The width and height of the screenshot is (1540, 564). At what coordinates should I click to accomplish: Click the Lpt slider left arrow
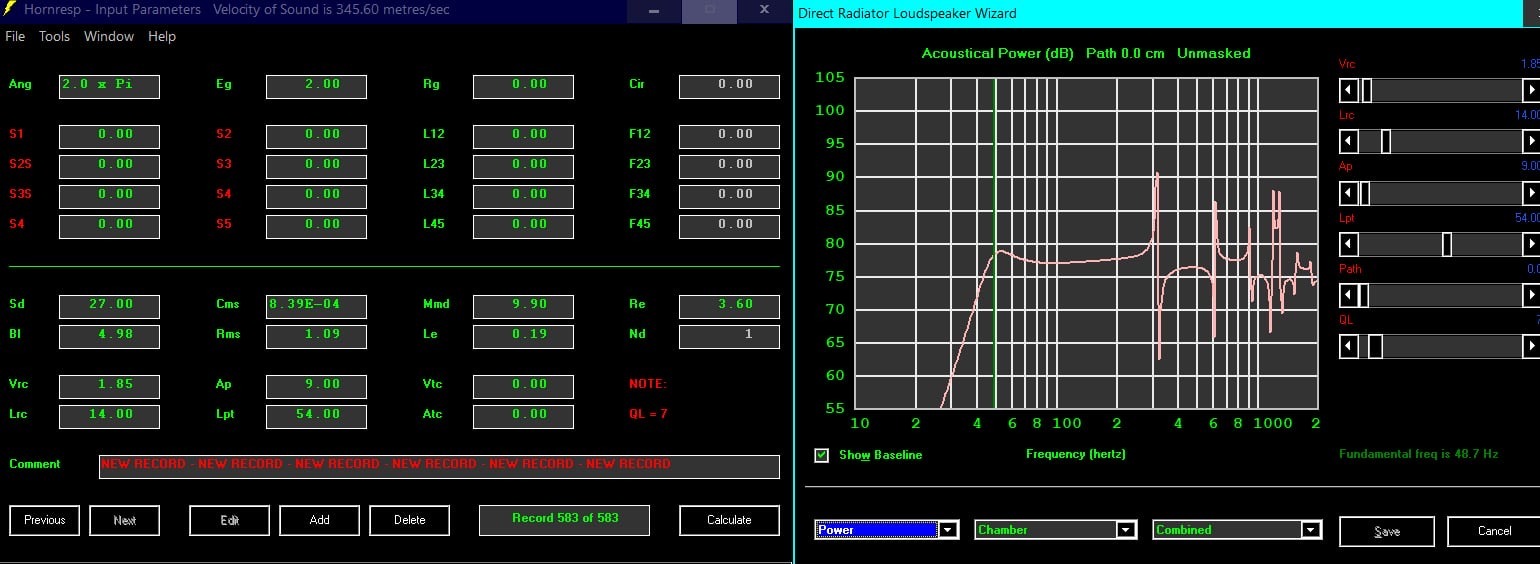point(1349,244)
